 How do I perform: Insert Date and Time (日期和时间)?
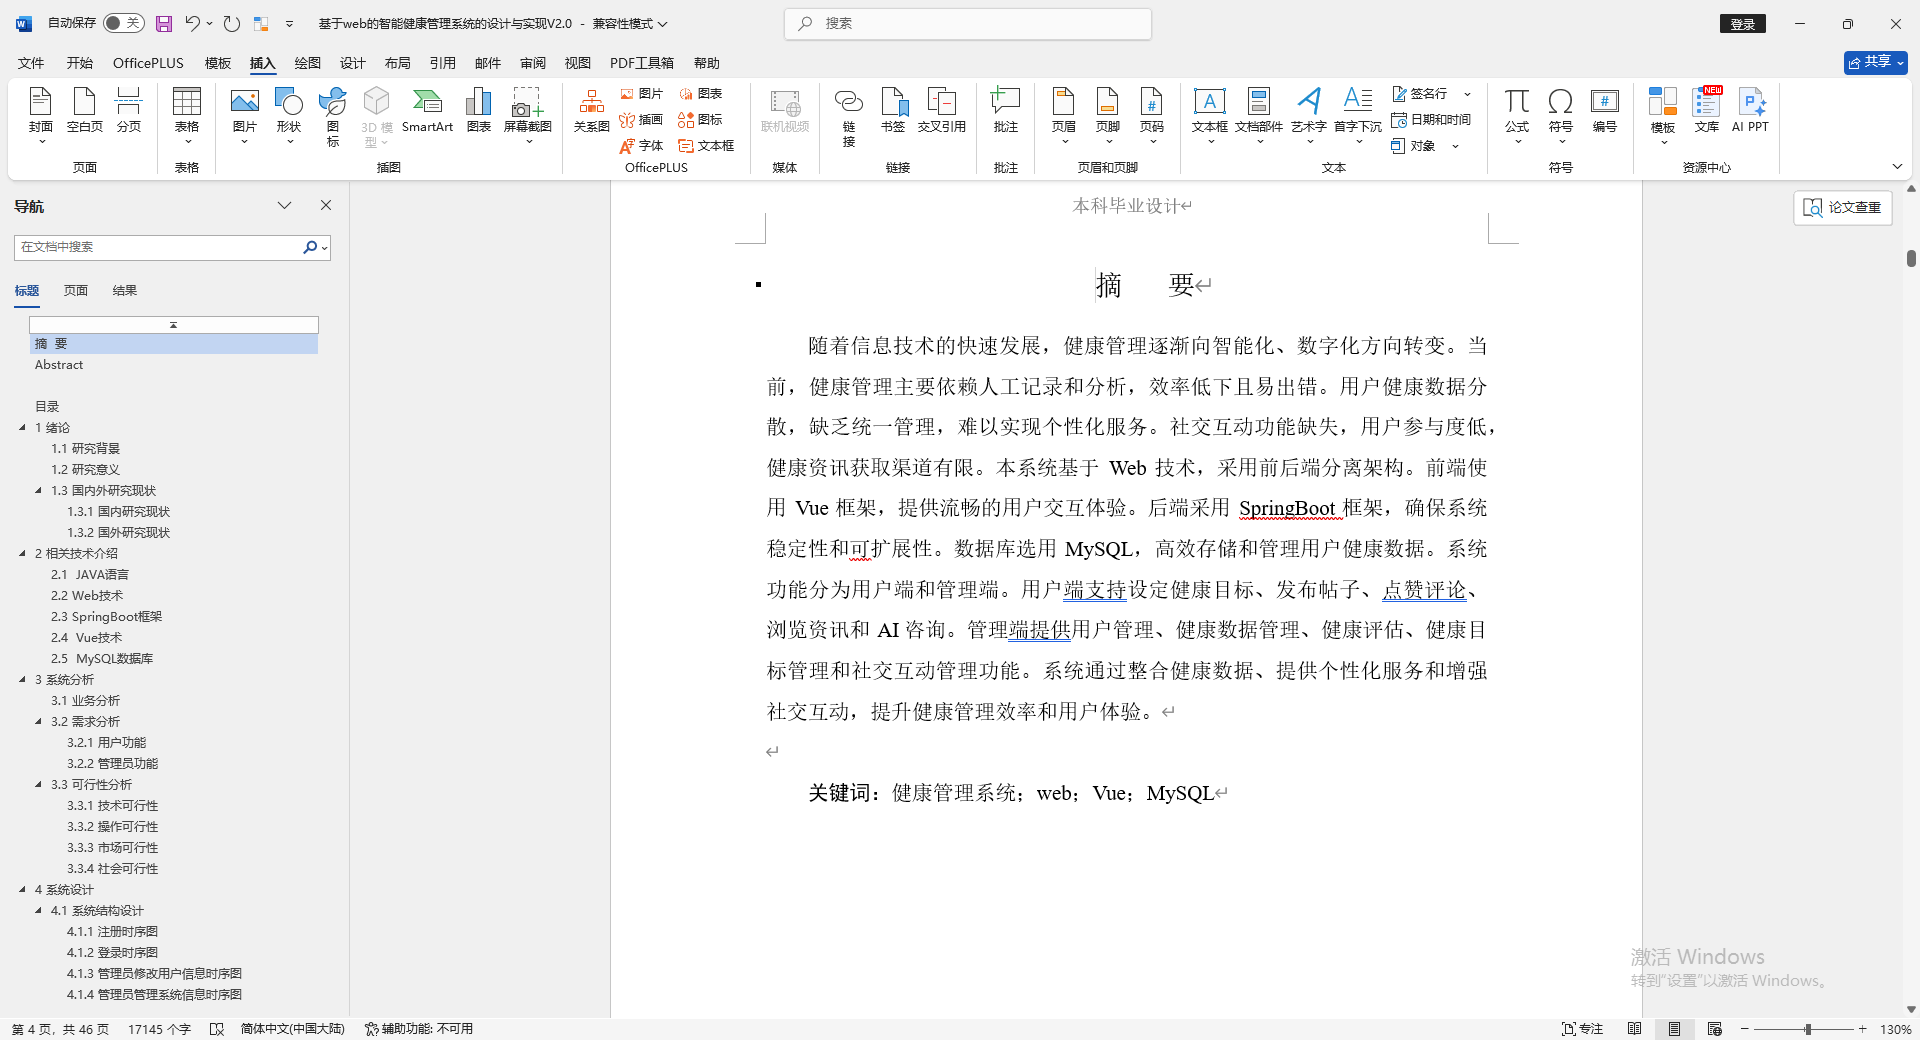[x=1431, y=120]
